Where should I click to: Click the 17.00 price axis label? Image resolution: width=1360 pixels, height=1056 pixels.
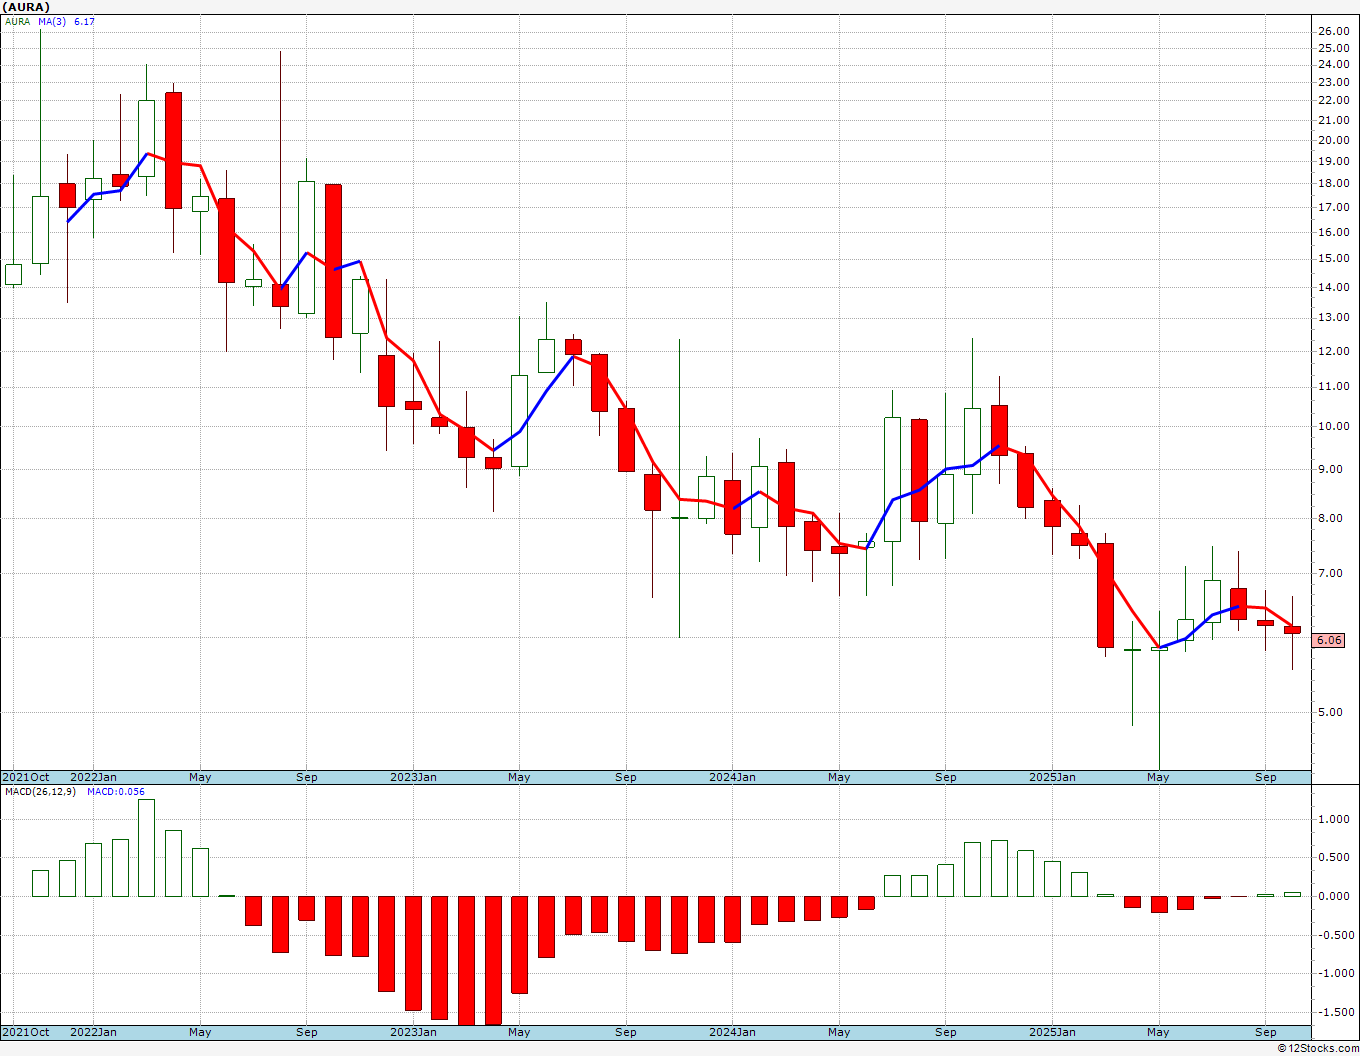coord(1333,208)
